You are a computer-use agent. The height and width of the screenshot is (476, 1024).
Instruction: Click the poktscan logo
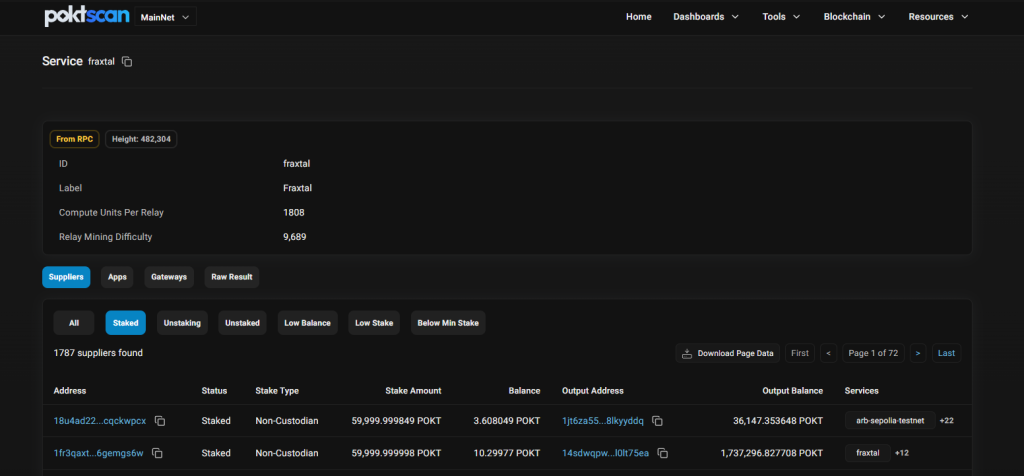pos(86,17)
